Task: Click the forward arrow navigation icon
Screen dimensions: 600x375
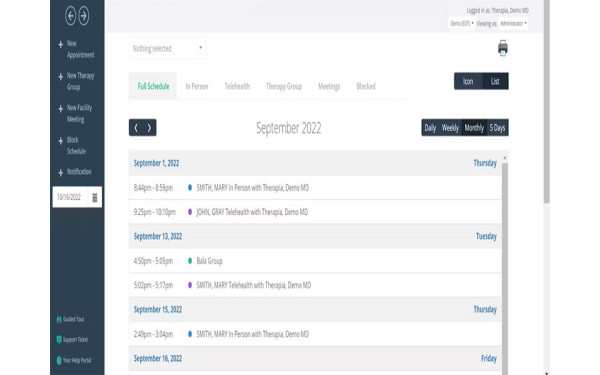Action: [84, 16]
